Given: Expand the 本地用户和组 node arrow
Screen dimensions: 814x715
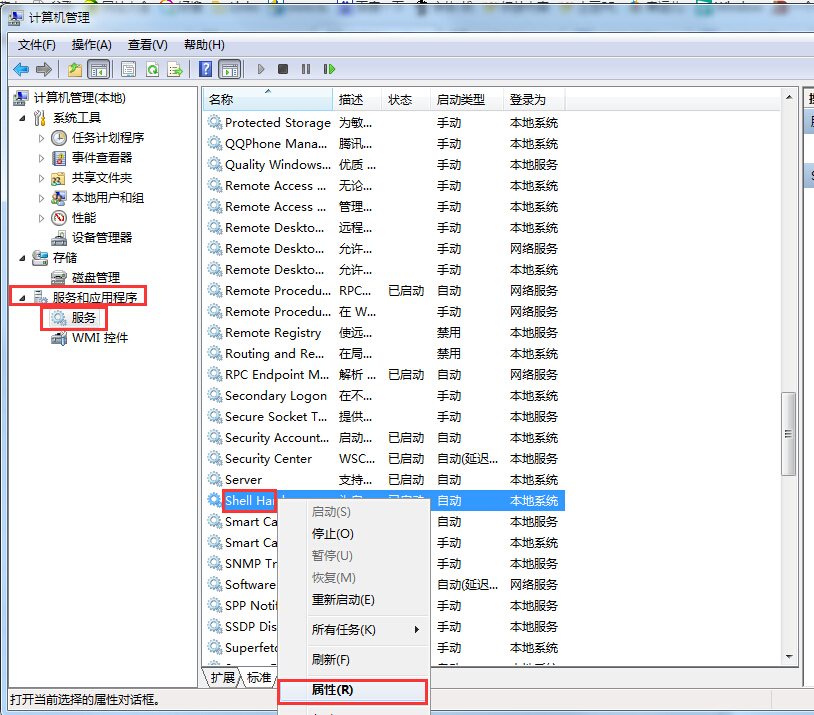Looking at the screenshot, I should [x=41, y=198].
